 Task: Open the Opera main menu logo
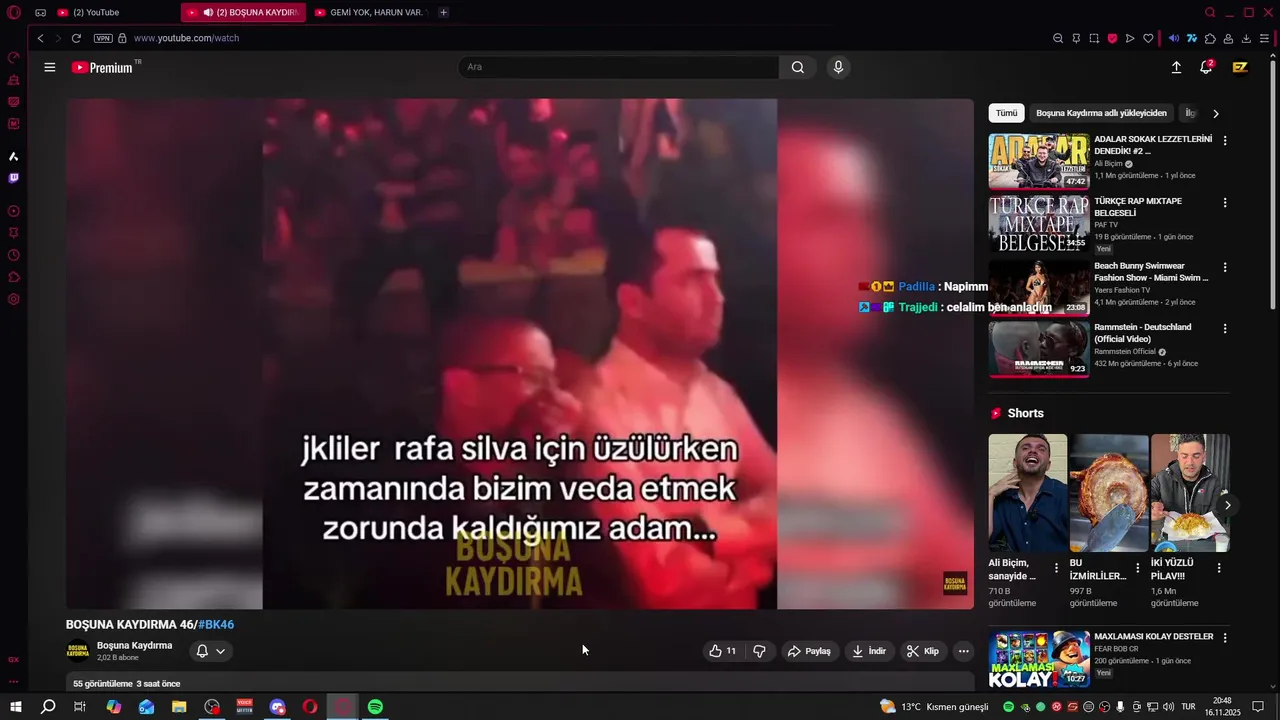(x=14, y=12)
